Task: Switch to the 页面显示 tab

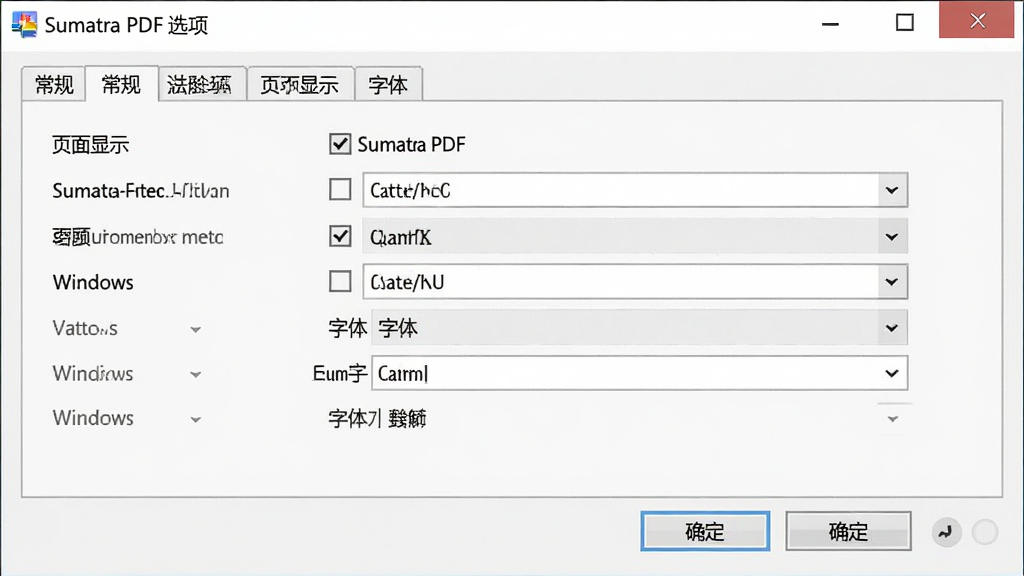Action: coord(300,84)
